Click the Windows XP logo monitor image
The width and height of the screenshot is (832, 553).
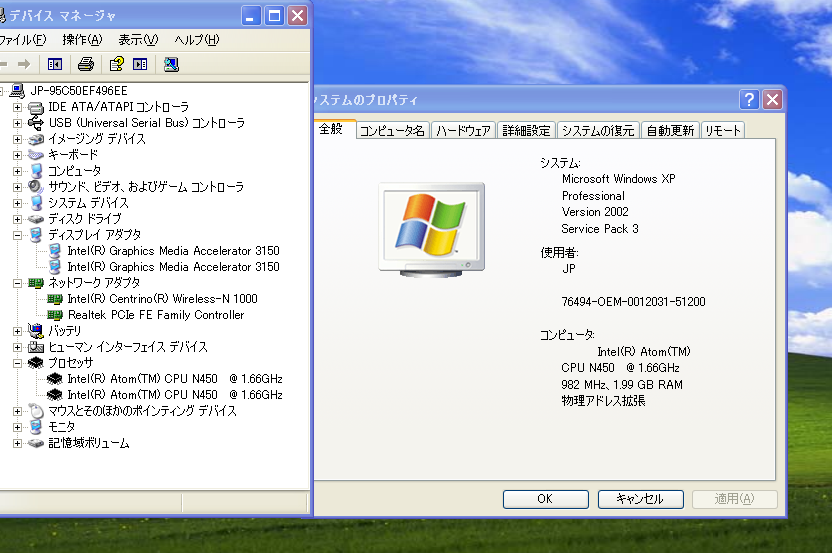431,230
